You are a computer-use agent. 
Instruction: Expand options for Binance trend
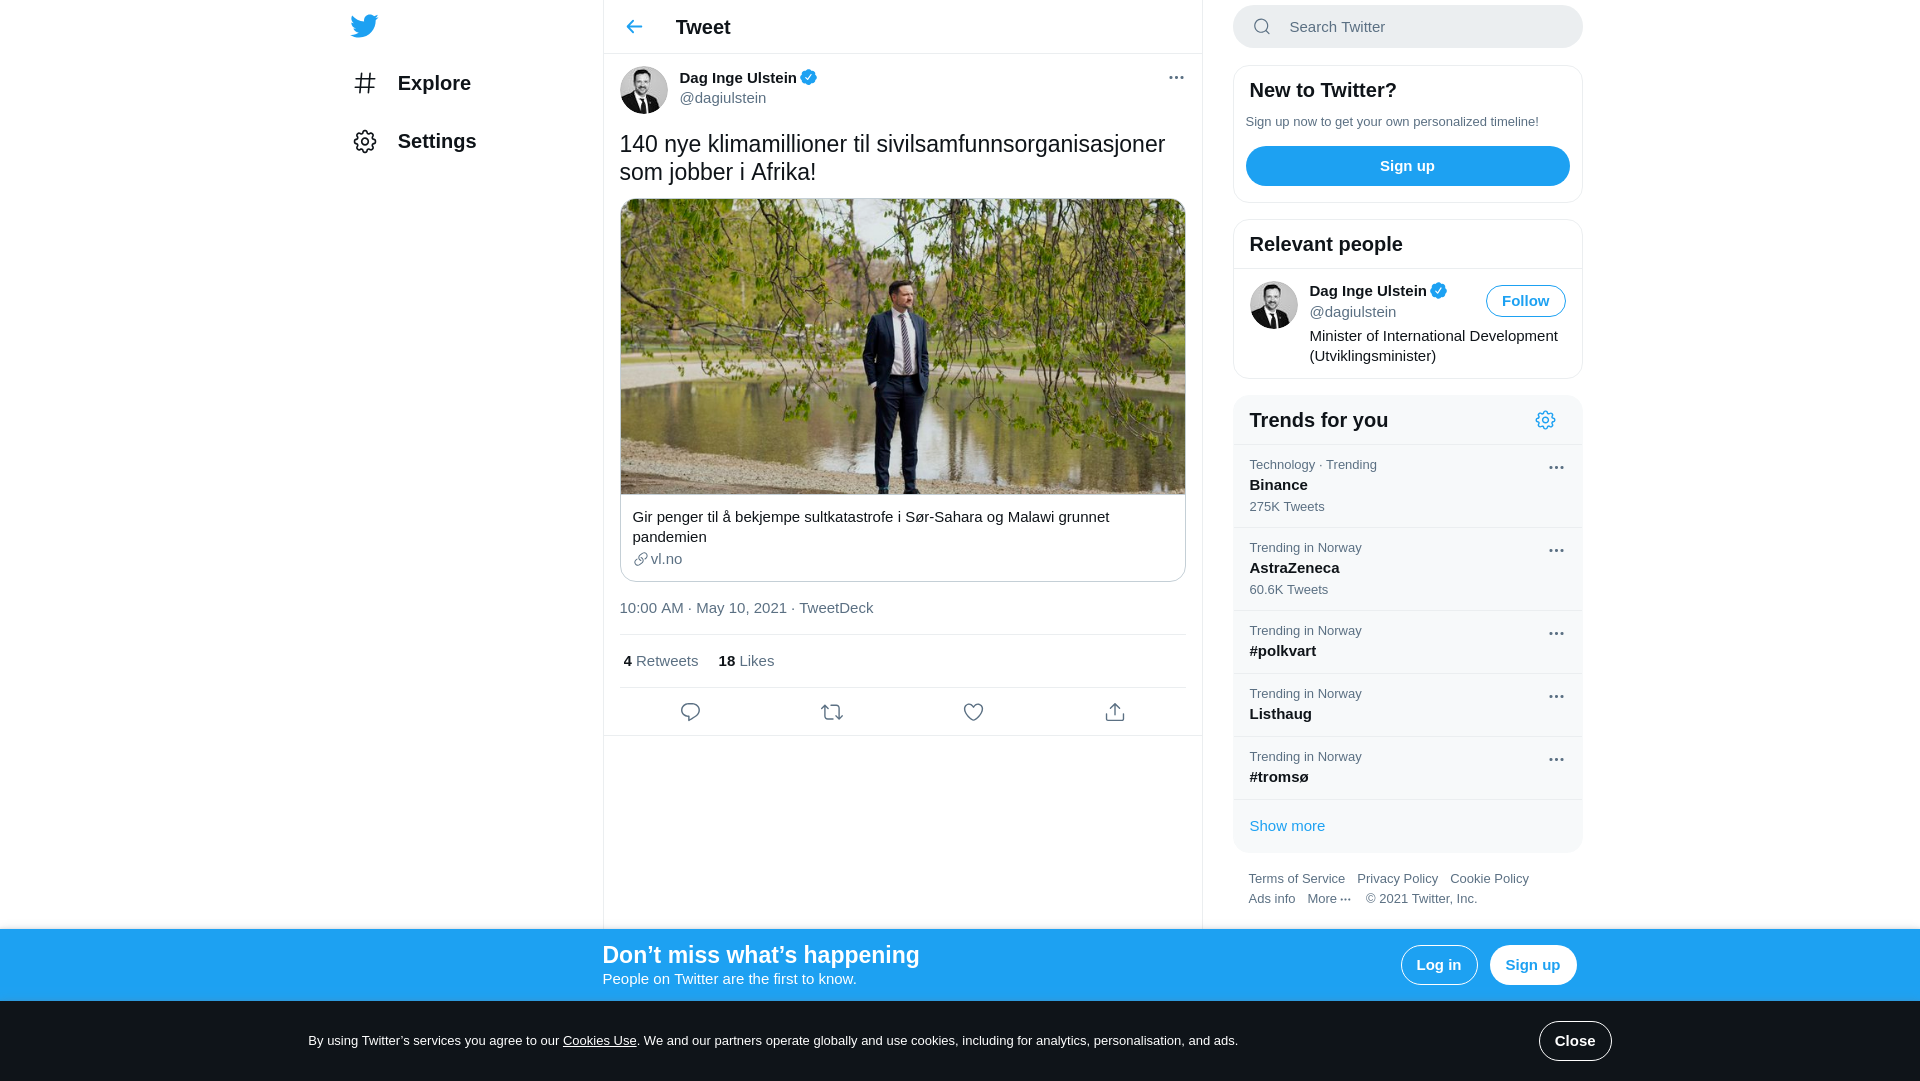pos(1556,467)
